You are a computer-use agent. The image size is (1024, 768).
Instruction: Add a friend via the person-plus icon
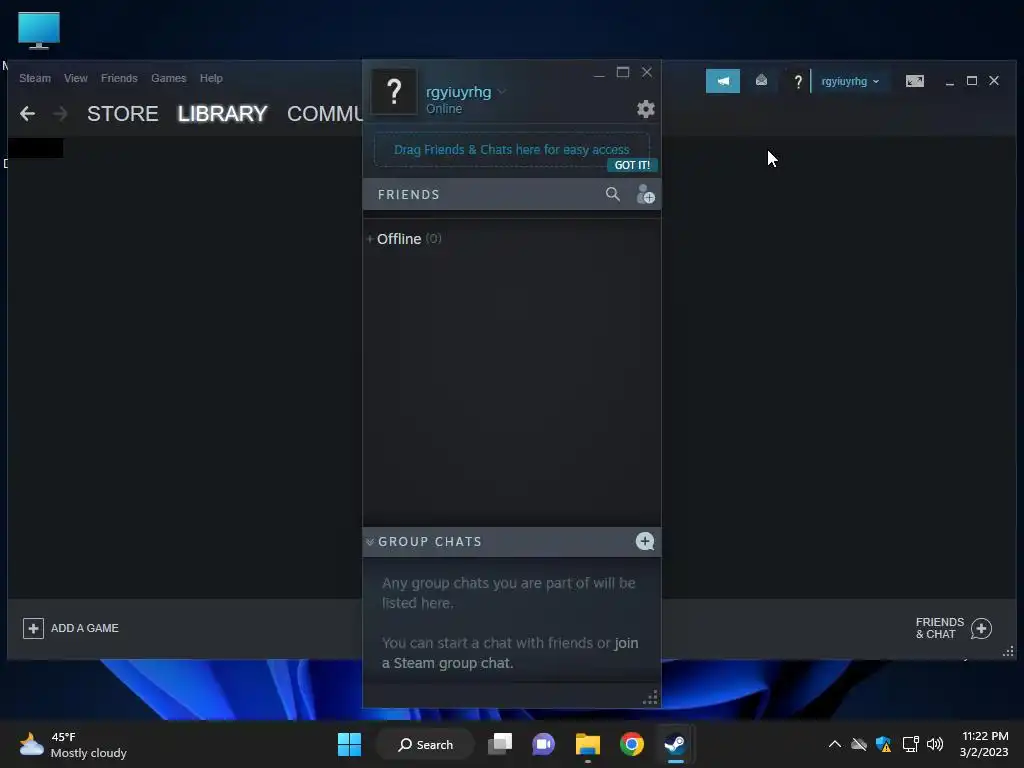coord(645,194)
